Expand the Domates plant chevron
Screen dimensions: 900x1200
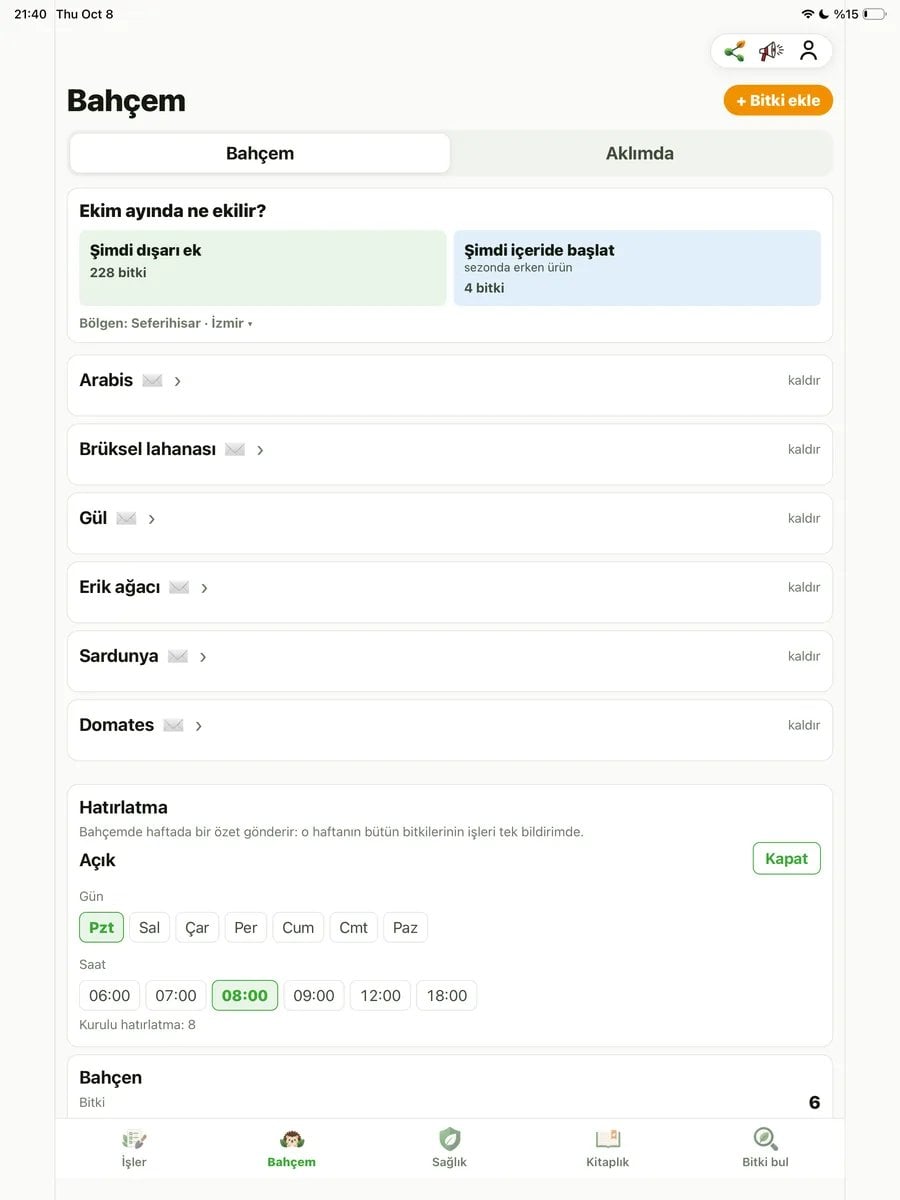click(198, 726)
